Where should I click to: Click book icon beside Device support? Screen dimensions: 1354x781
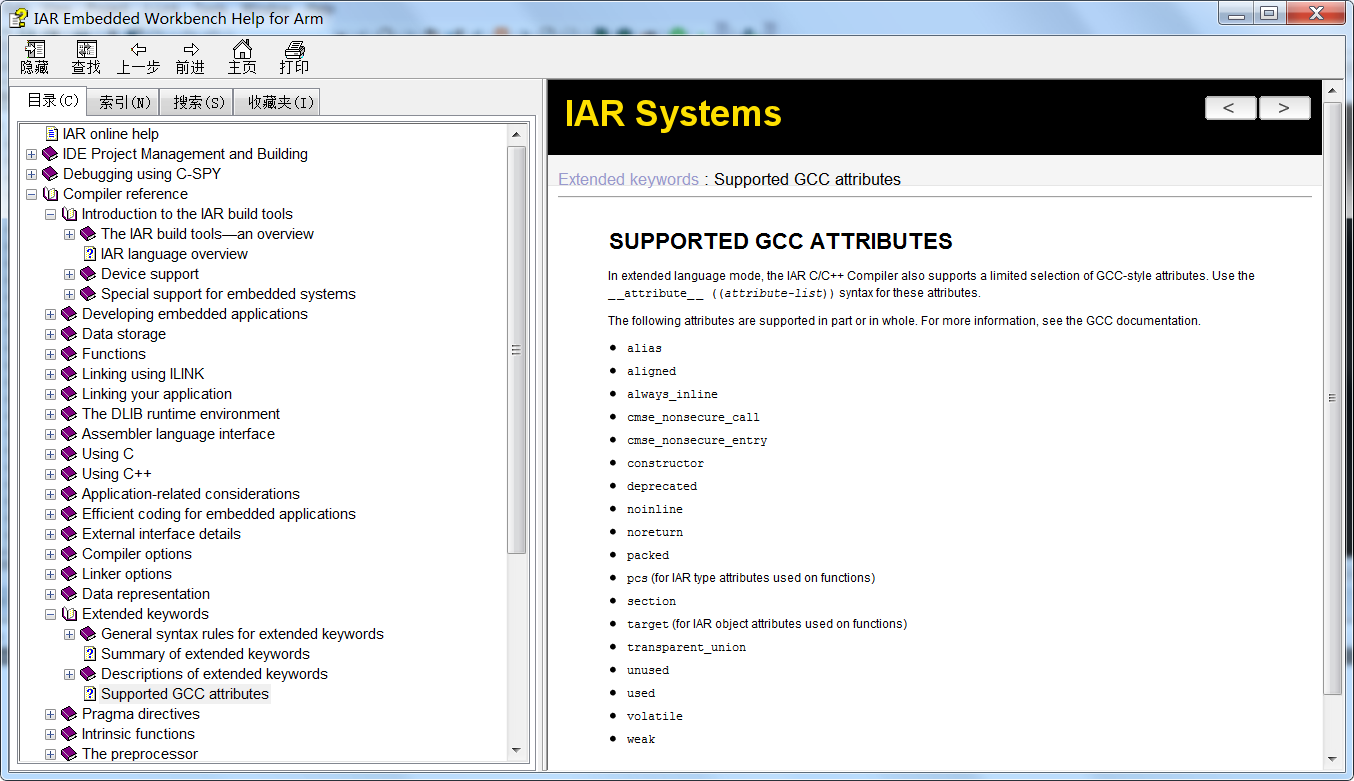click(x=88, y=274)
